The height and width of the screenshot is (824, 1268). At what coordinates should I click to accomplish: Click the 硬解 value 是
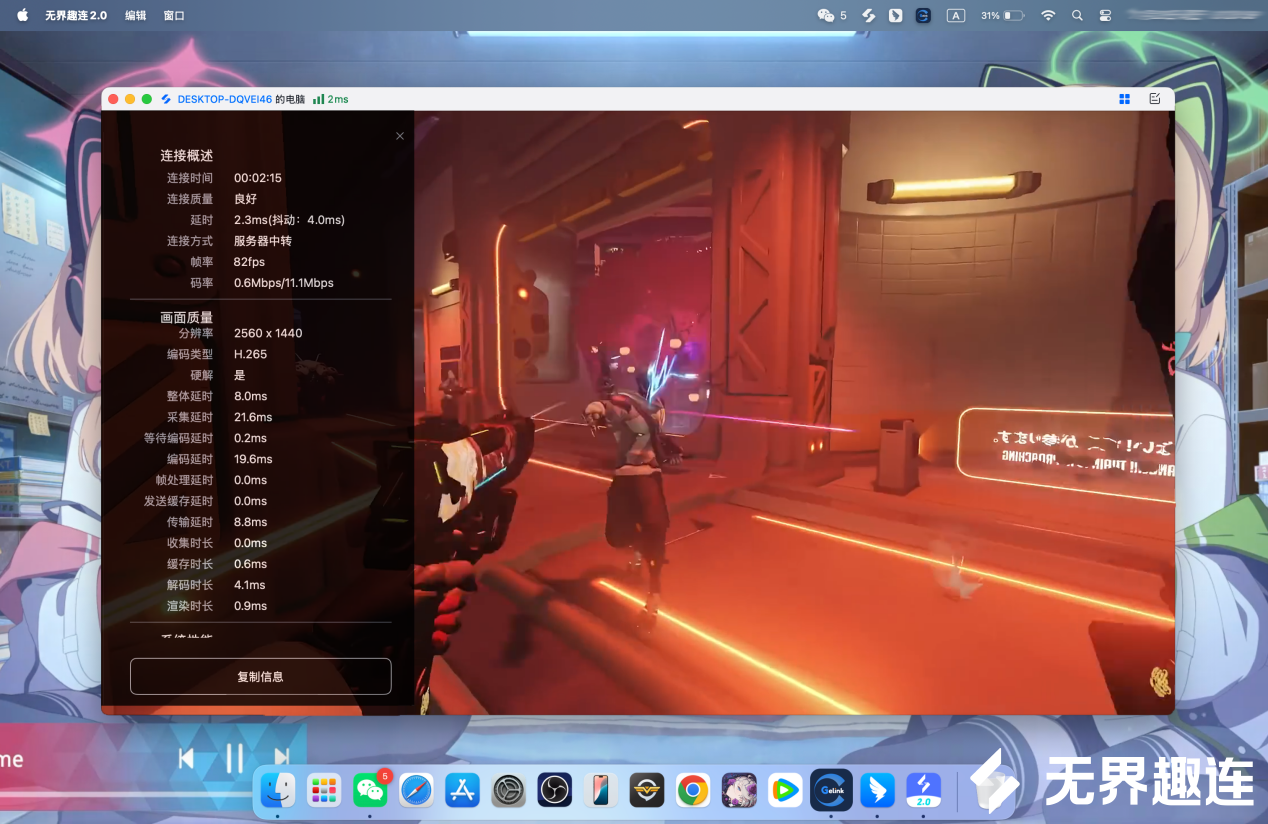(239, 375)
